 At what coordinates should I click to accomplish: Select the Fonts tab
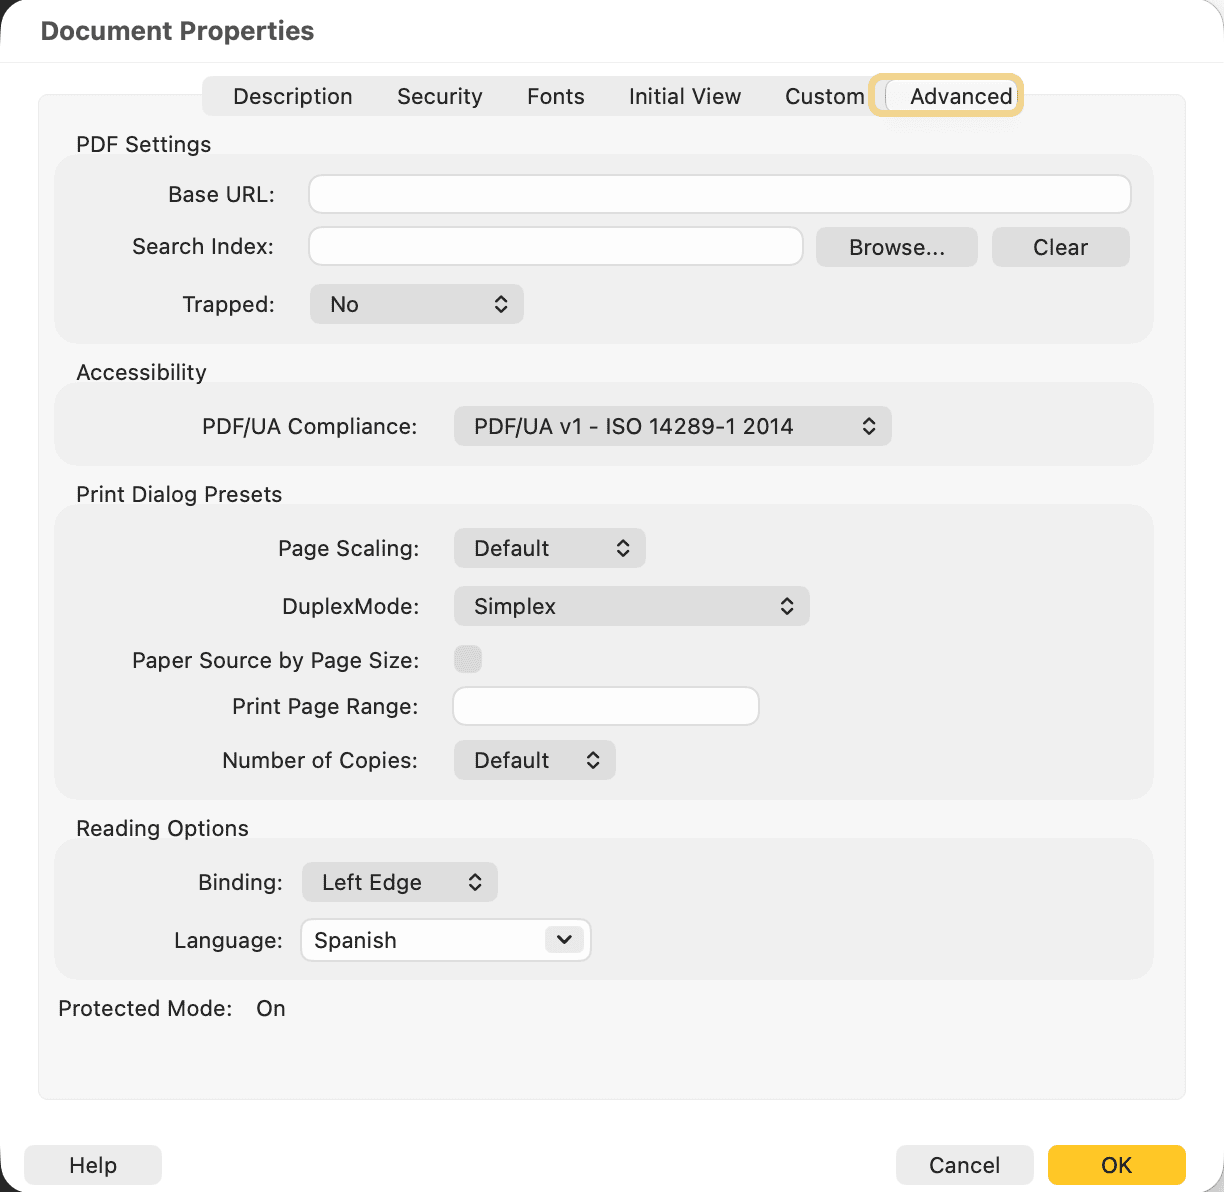coord(556,96)
